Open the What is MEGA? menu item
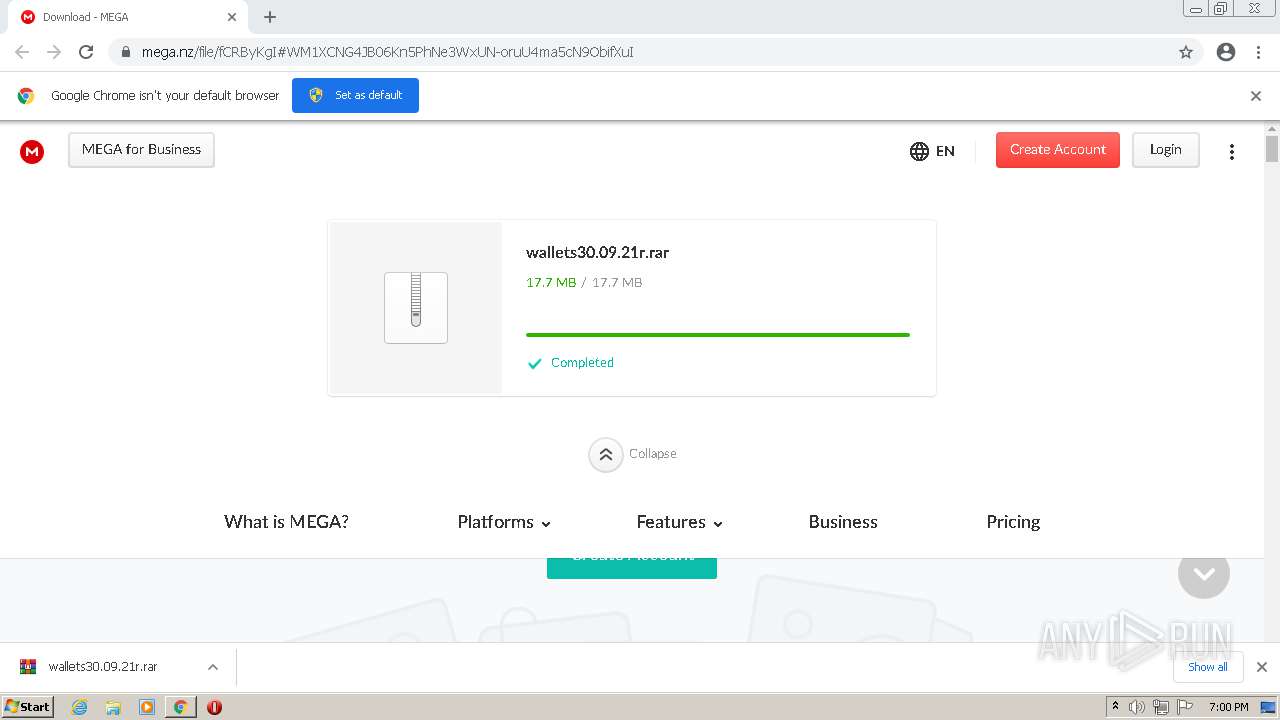This screenshot has height=720, width=1280. point(286,522)
